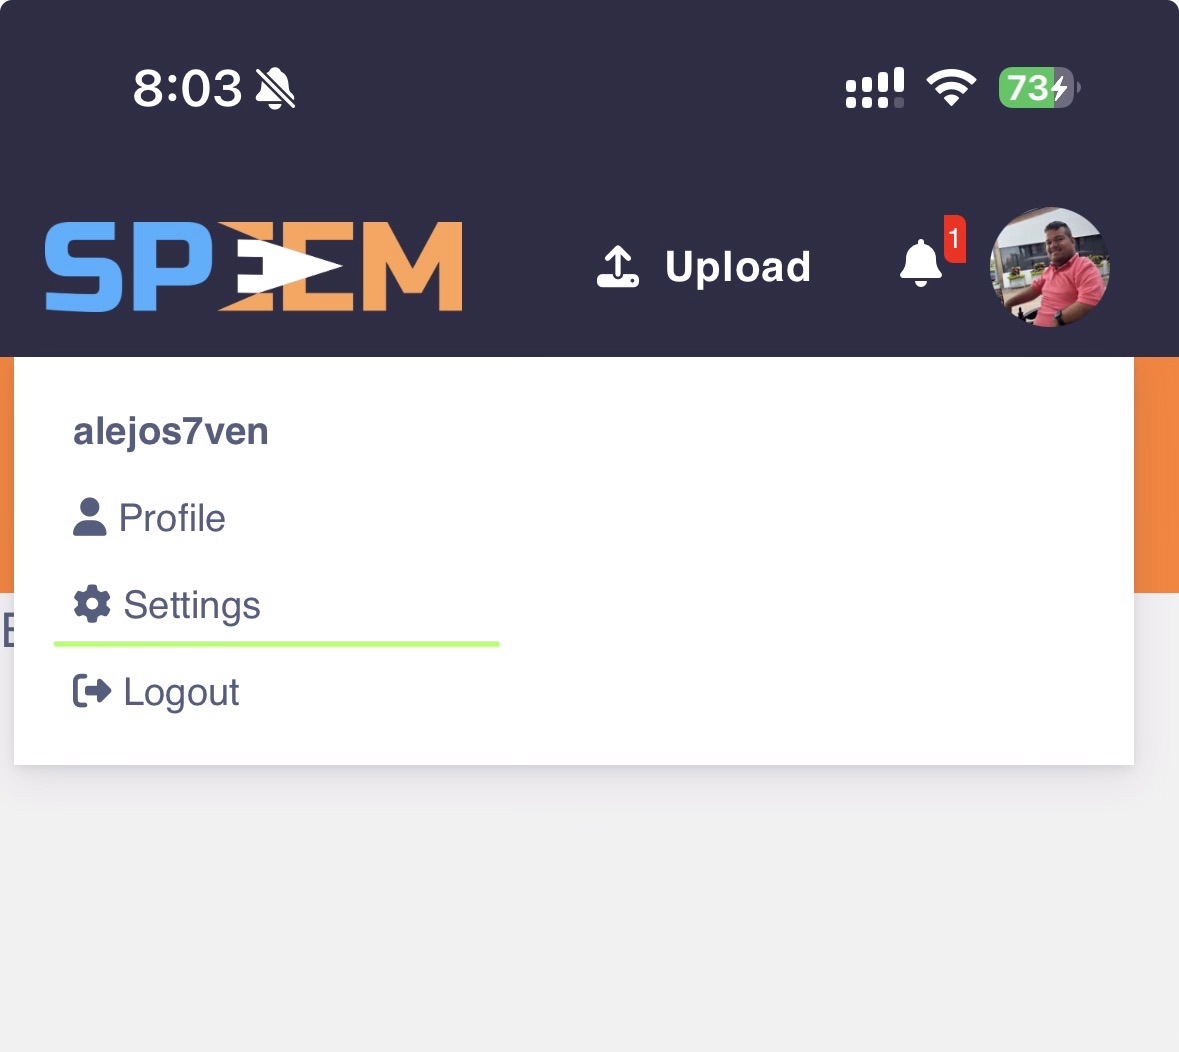The width and height of the screenshot is (1179, 1052).
Task: Open the Profile menu entry
Action: pos(149,518)
